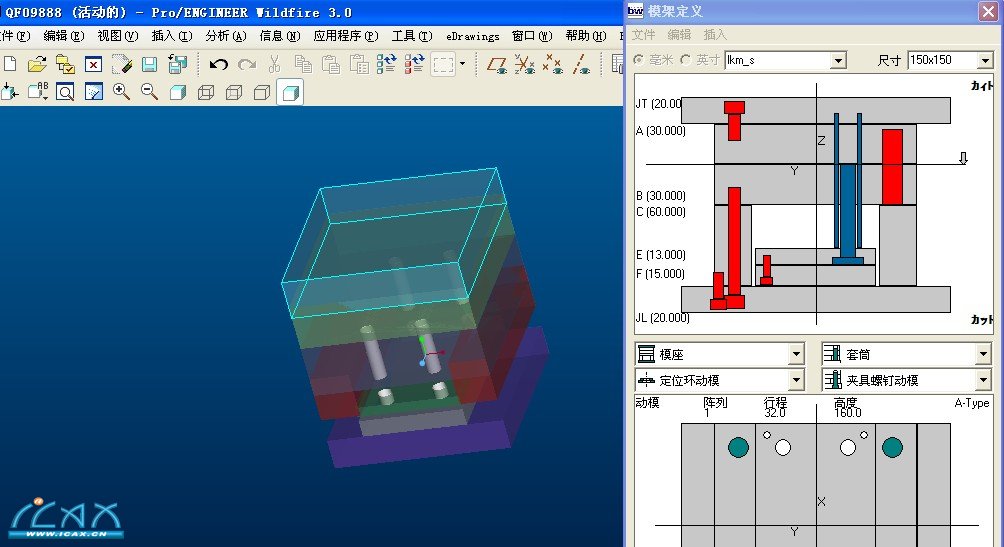Select the 英寸 radio button
This screenshot has width=1004, height=547.
pyautogui.click(x=686, y=60)
